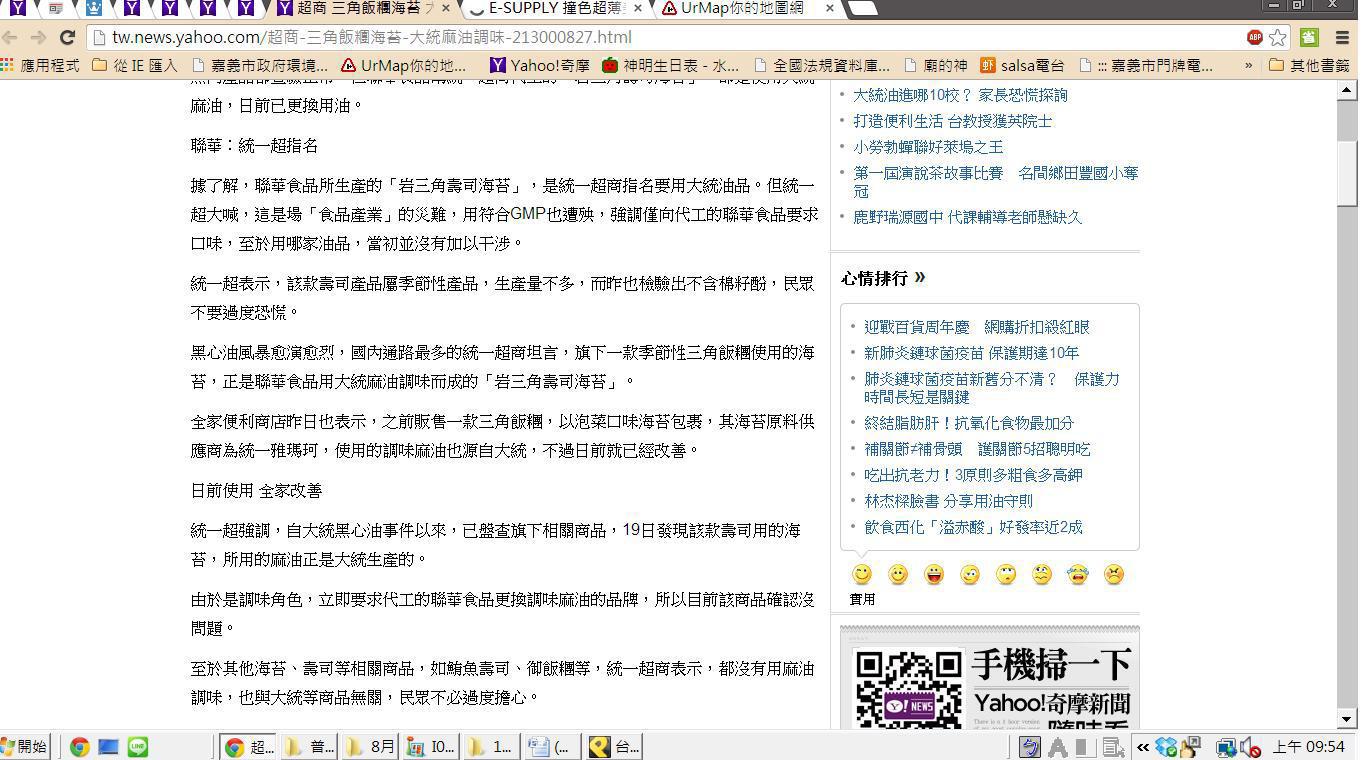
Task: Click the muted volume tray icon
Action: coord(1250,747)
